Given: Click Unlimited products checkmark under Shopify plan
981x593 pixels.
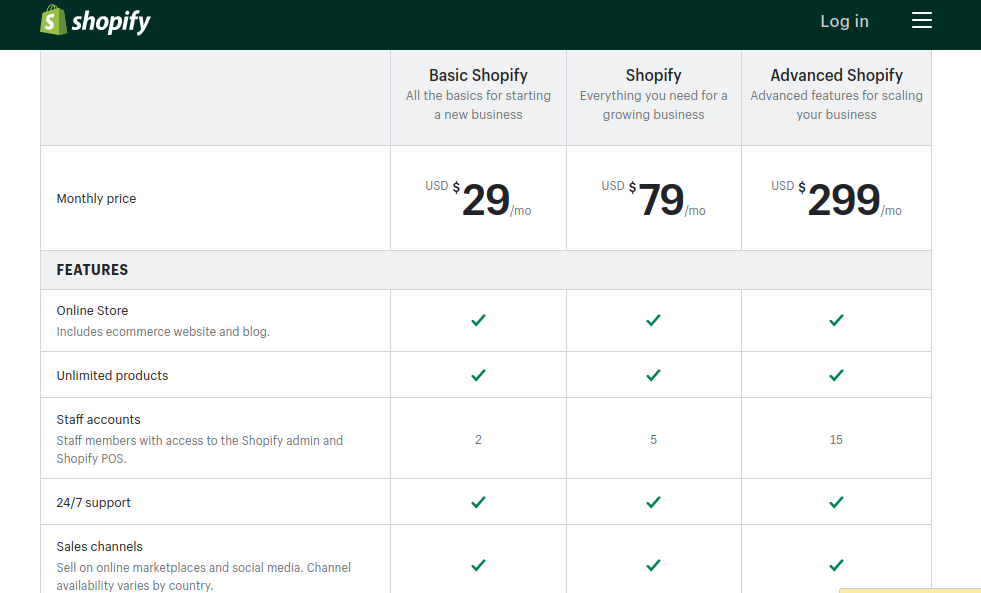Looking at the screenshot, I should [x=653, y=375].
